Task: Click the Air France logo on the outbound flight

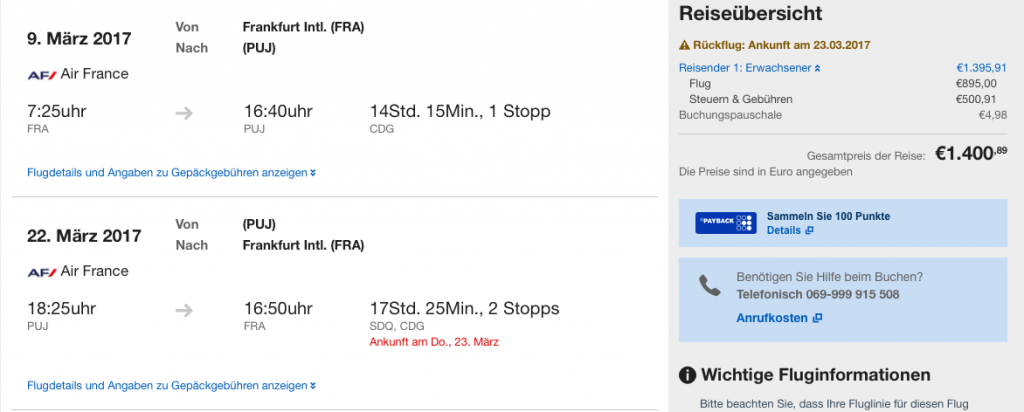Action: pos(42,74)
